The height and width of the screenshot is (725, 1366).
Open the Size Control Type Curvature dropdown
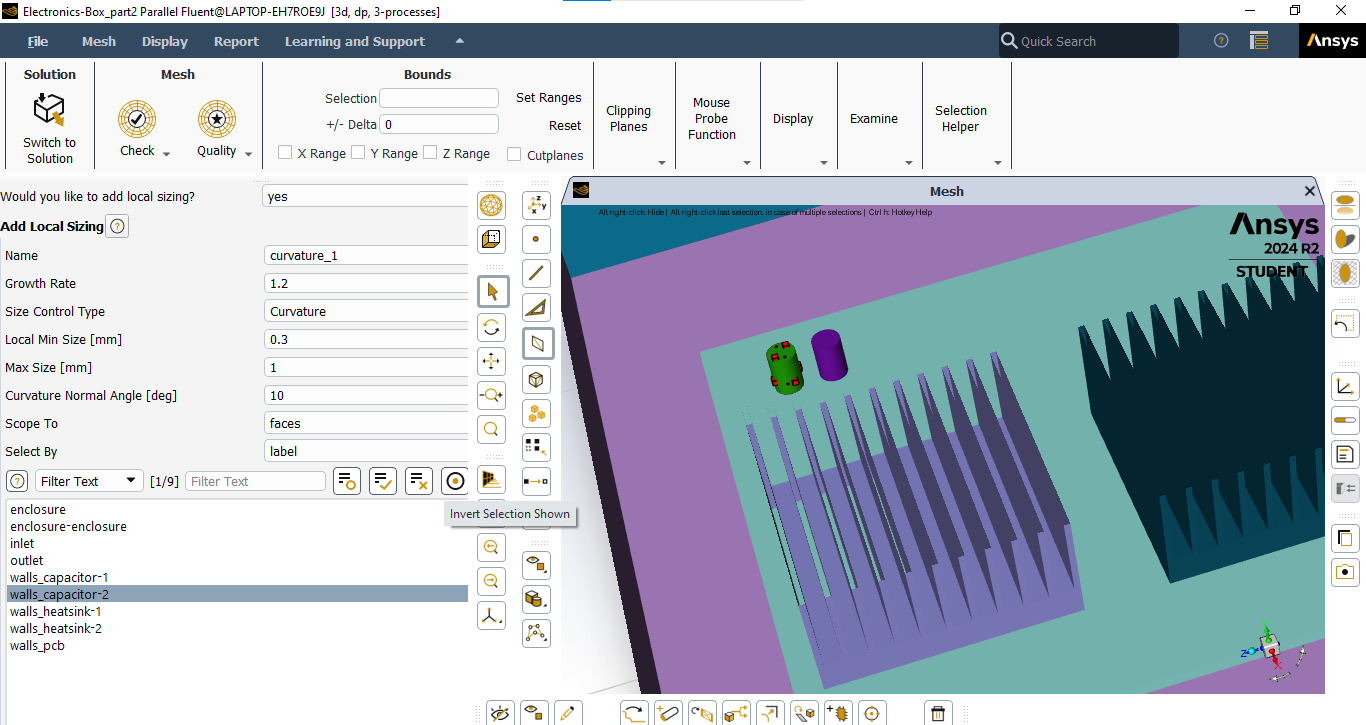click(x=367, y=311)
